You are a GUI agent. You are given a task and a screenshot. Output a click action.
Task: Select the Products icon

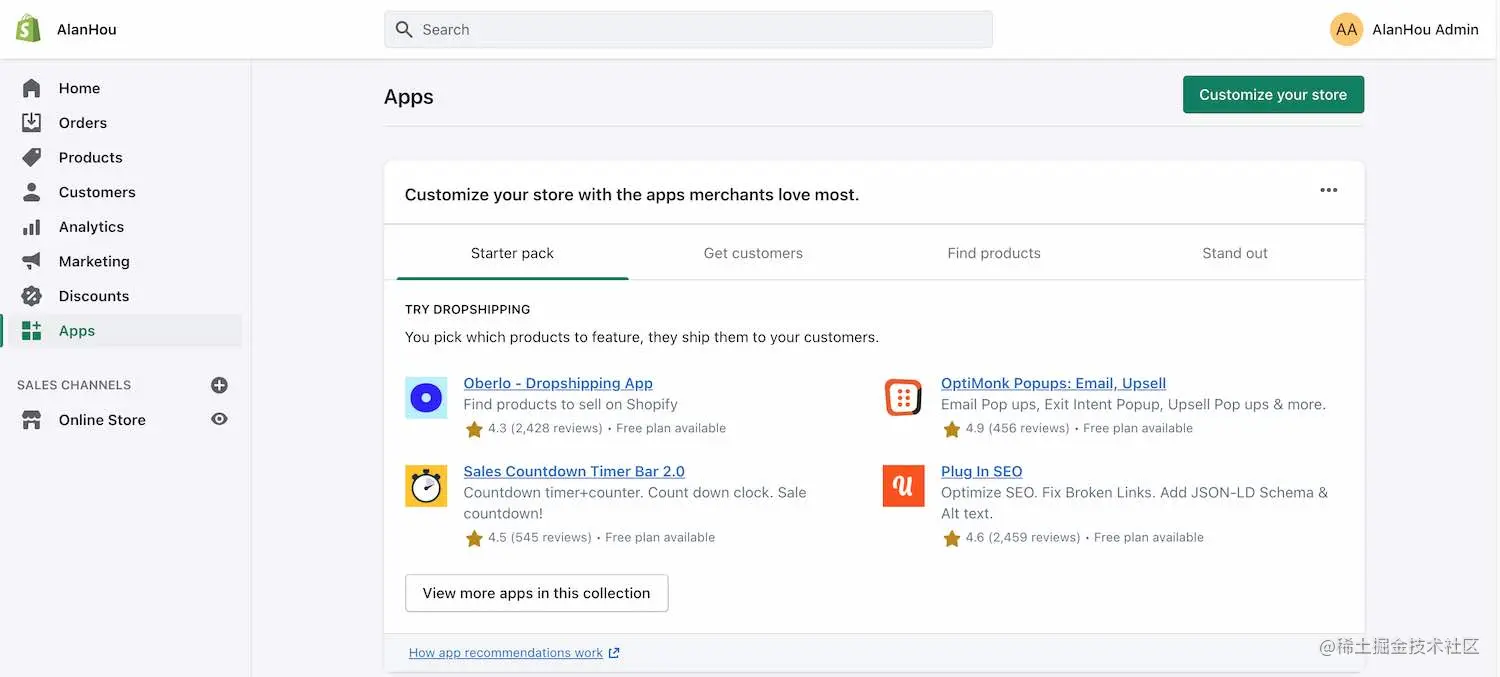pyautogui.click(x=32, y=157)
